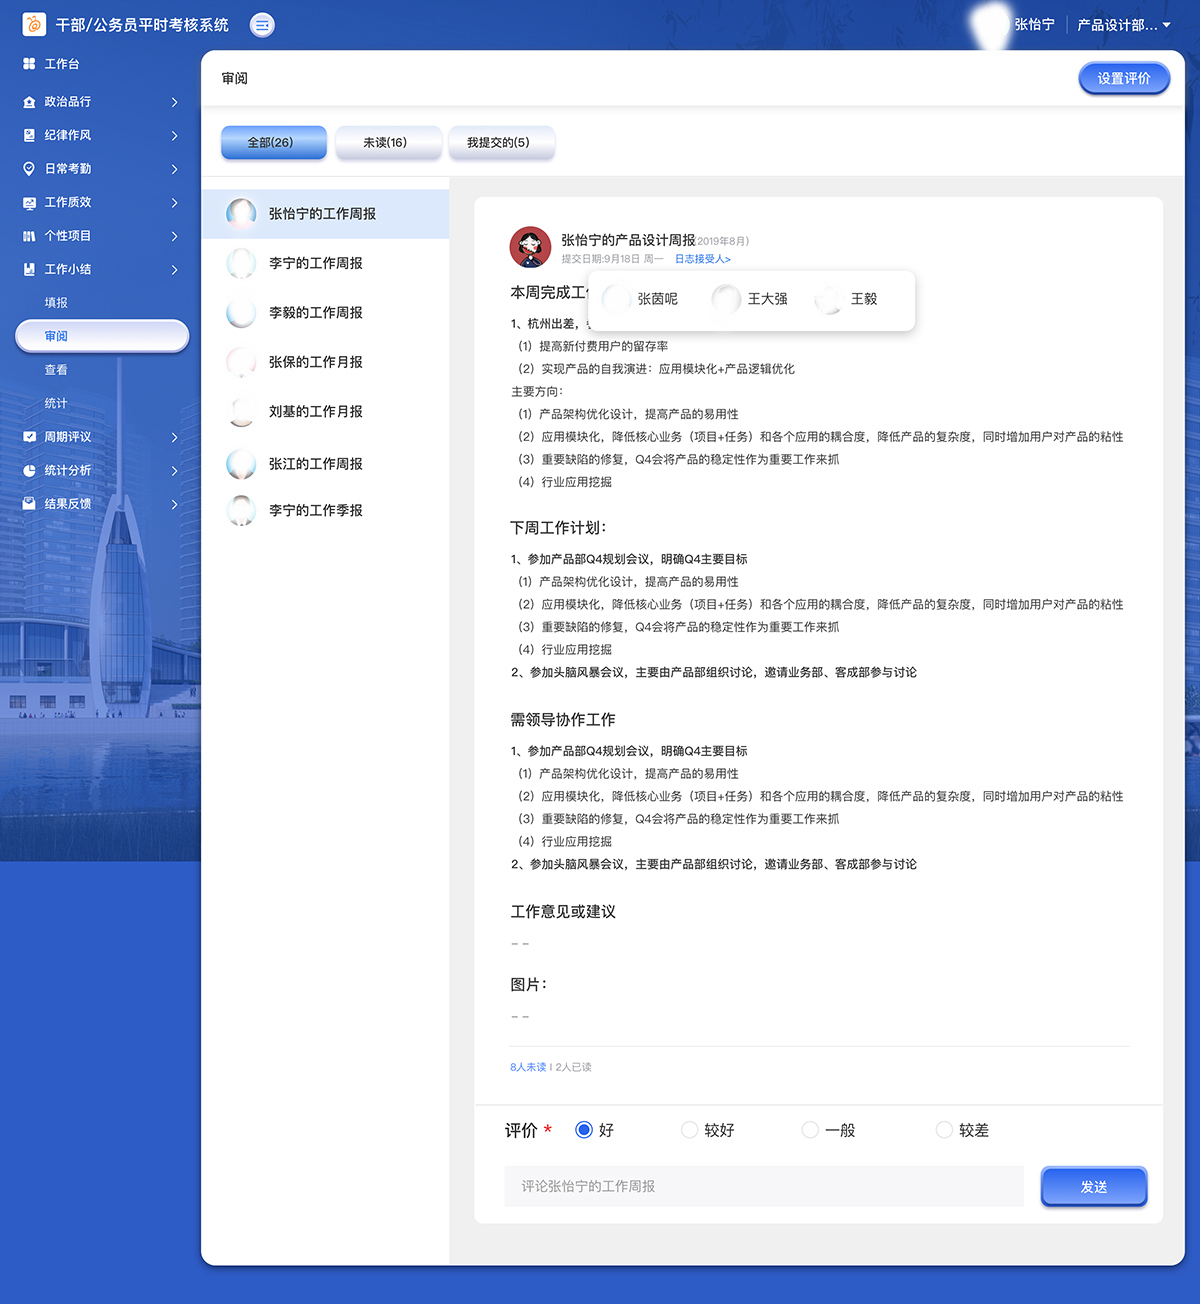Click the hamburger menu icon in top bar
This screenshot has width=1200, height=1304.
tap(261, 25)
